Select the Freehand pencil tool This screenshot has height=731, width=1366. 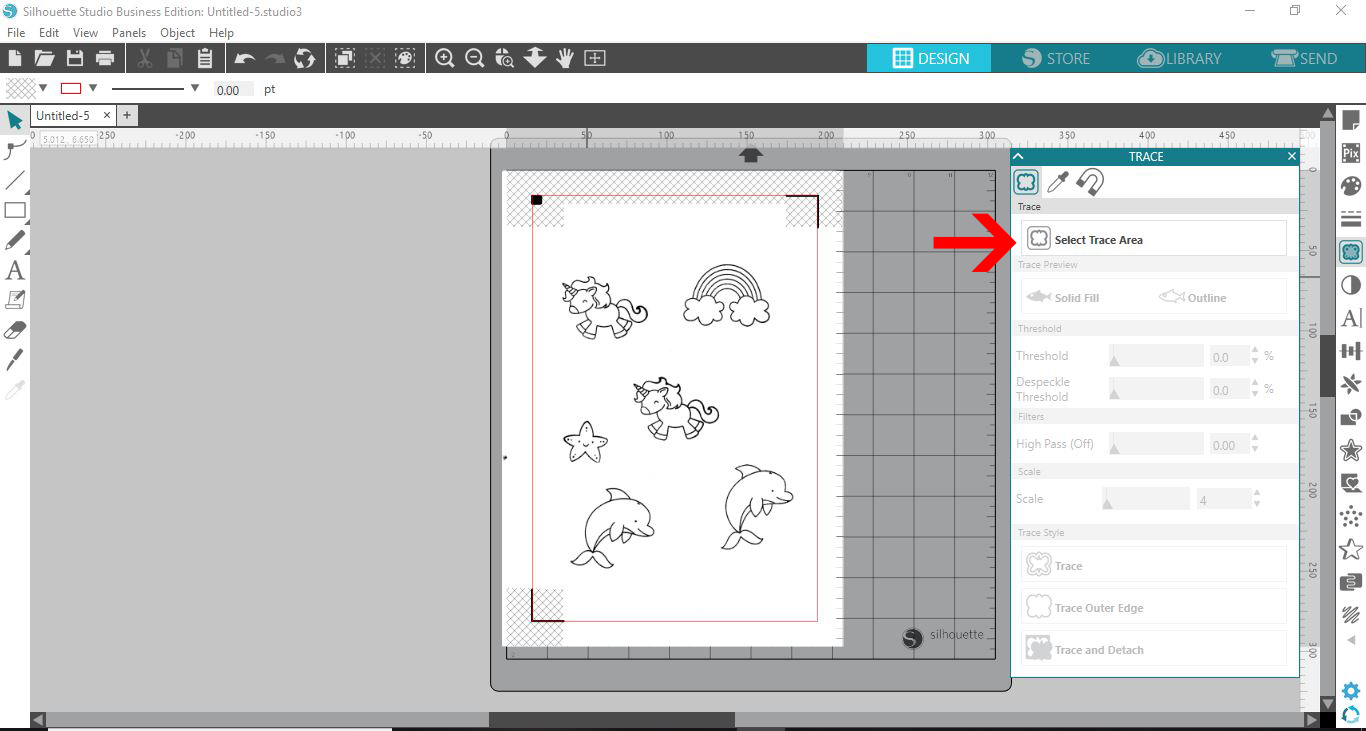coord(15,240)
